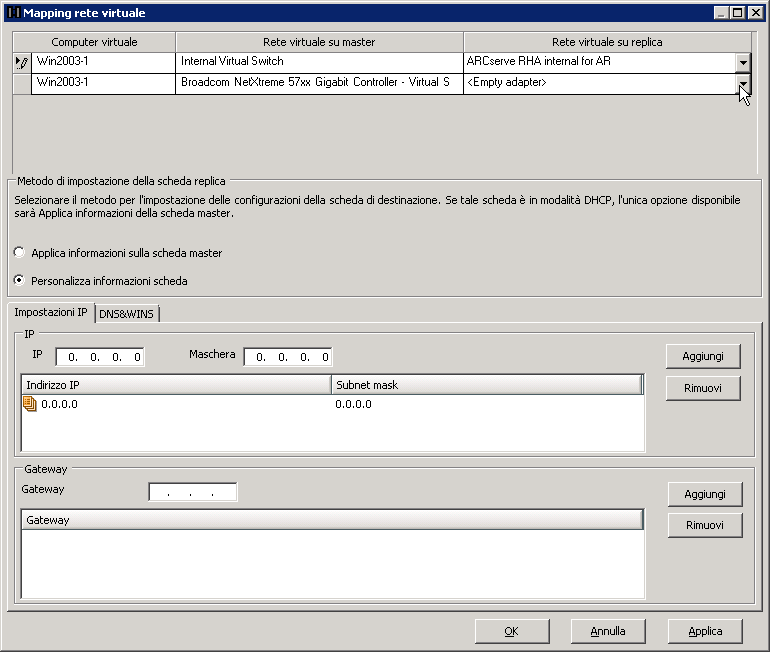
Task: Click the application icon in title bar
Action: [x=13, y=13]
